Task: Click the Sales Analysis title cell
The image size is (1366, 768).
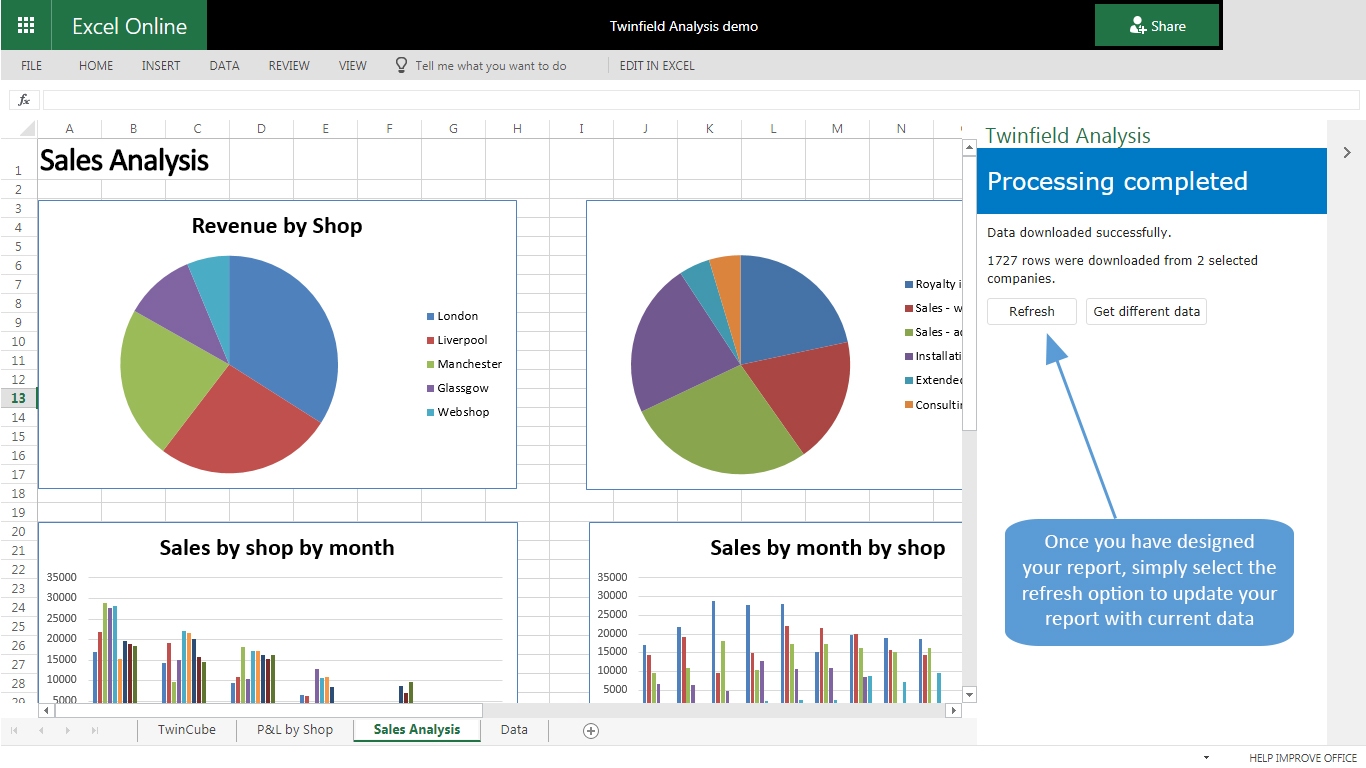Action: coord(124,160)
